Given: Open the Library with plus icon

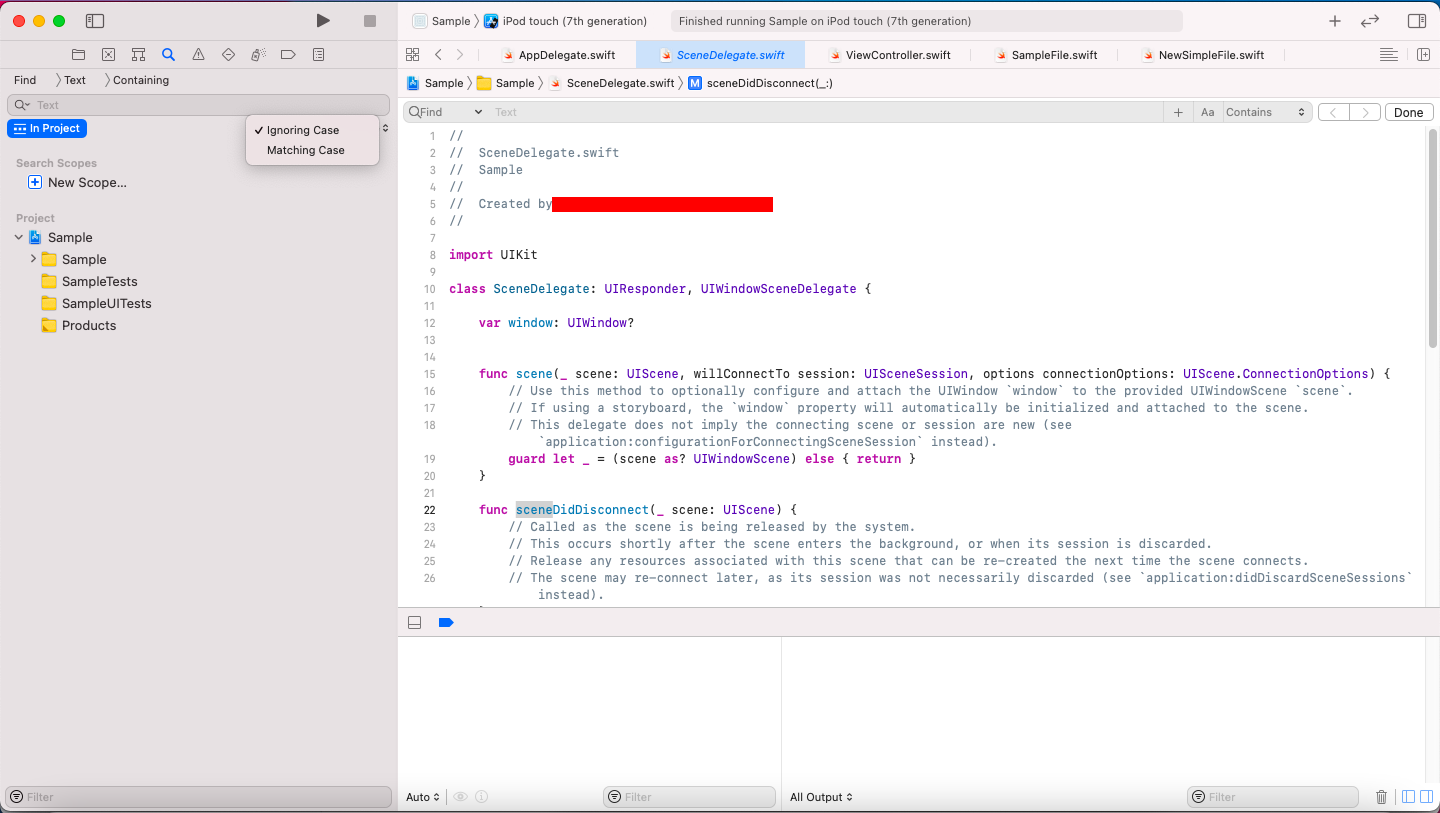Looking at the screenshot, I should coord(1334,21).
